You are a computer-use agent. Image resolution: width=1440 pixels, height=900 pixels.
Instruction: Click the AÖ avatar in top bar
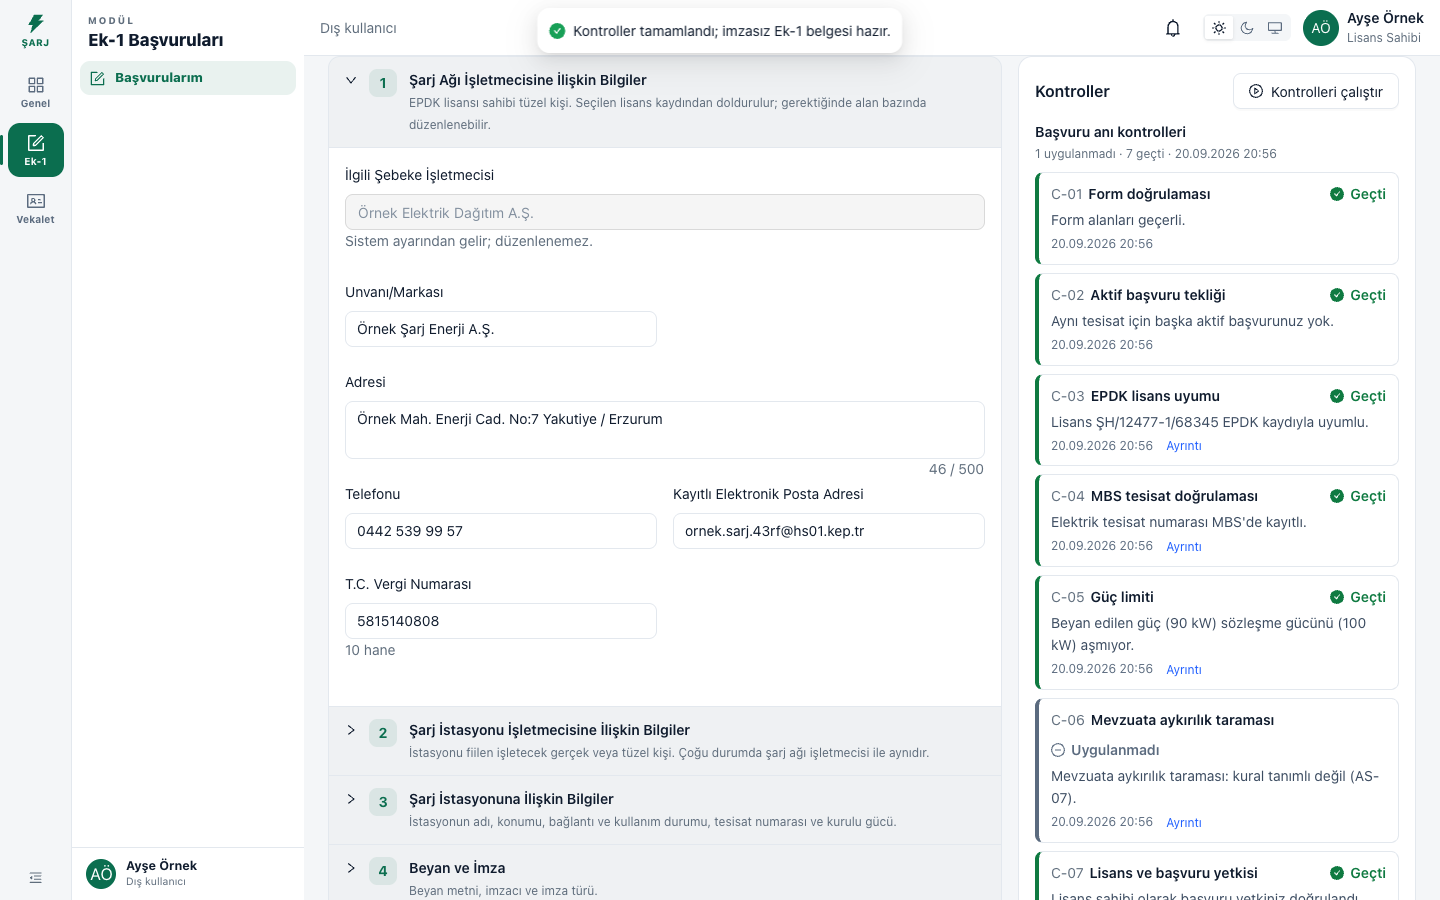pyautogui.click(x=1321, y=28)
